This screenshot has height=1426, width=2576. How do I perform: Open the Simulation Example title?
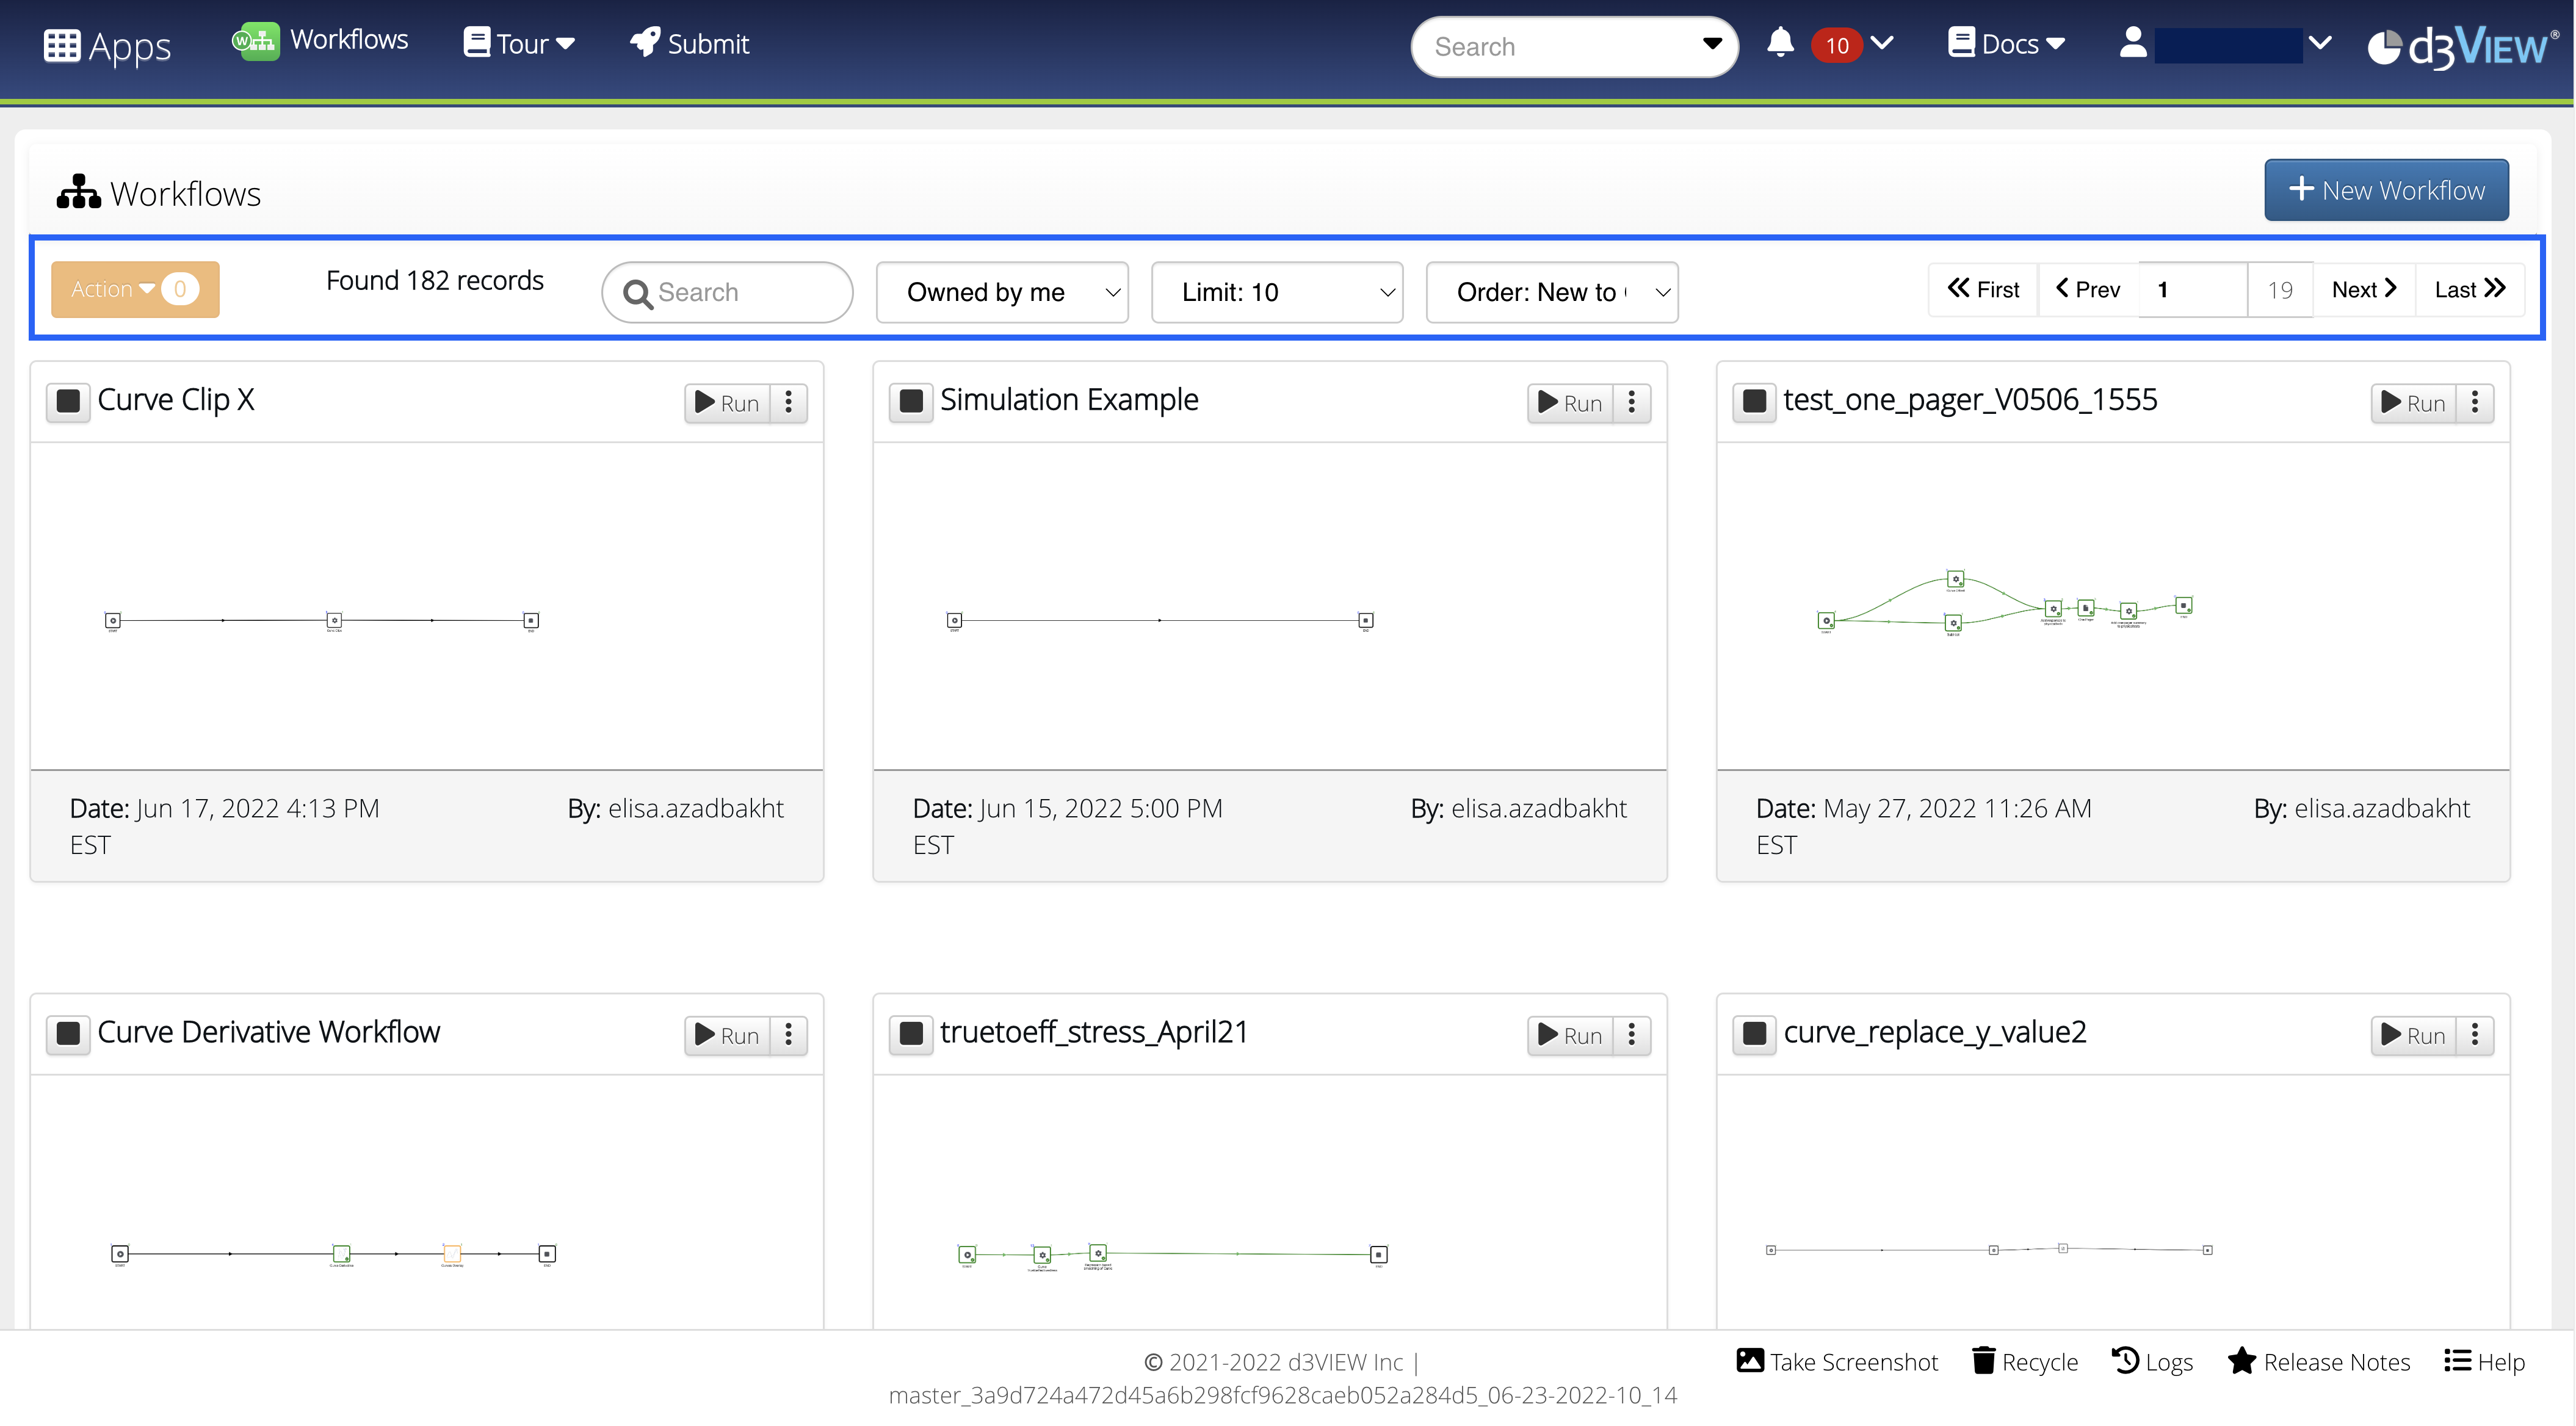tap(1069, 400)
